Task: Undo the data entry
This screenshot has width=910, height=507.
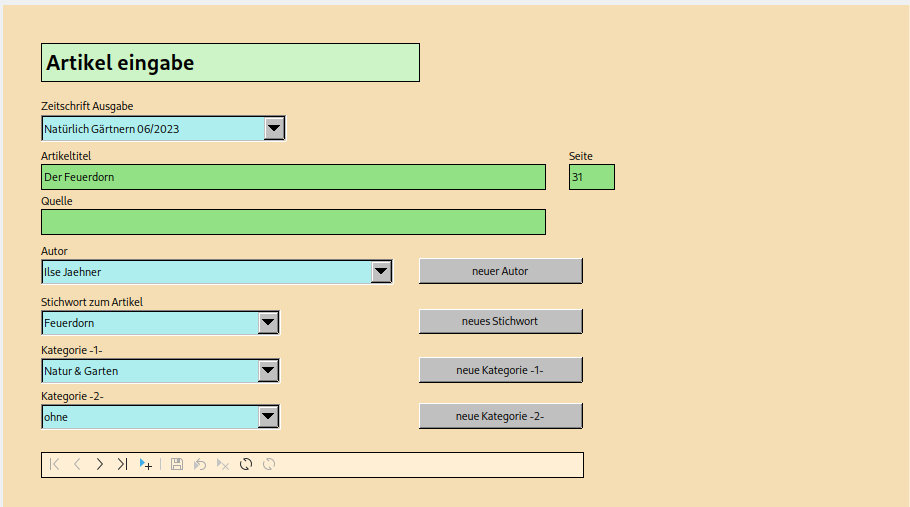Action: pos(200,464)
